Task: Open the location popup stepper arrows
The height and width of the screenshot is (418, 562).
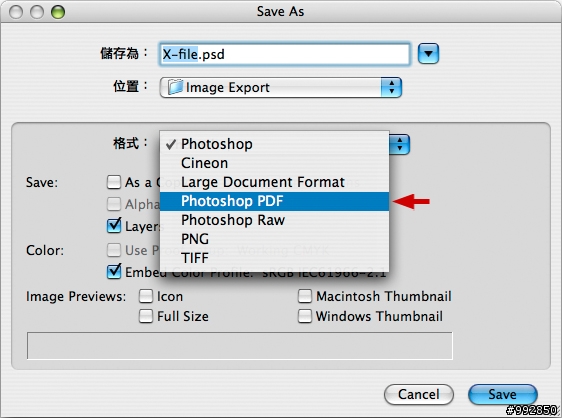Action: (391, 87)
